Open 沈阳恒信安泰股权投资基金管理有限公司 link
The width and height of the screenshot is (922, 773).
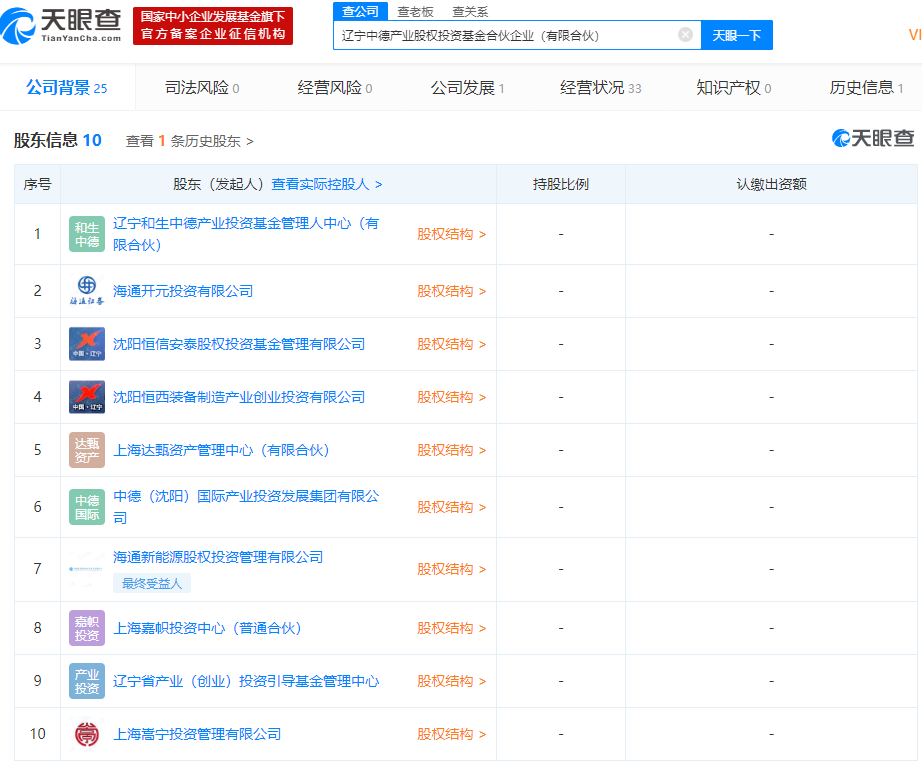(x=239, y=344)
